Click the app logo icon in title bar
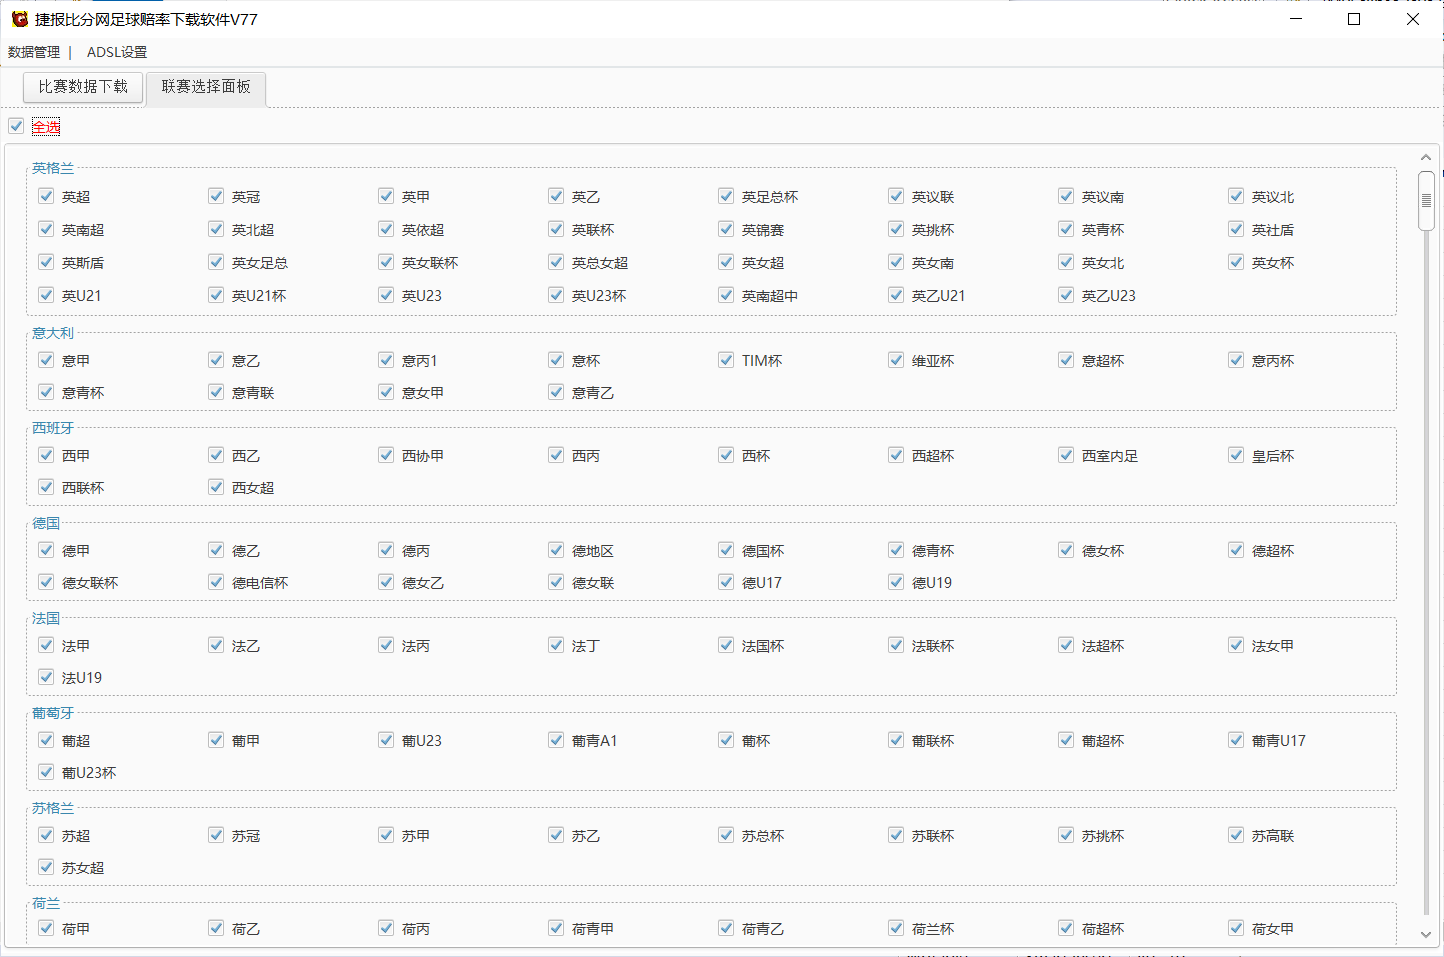This screenshot has width=1444, height=957. (19, 19)
